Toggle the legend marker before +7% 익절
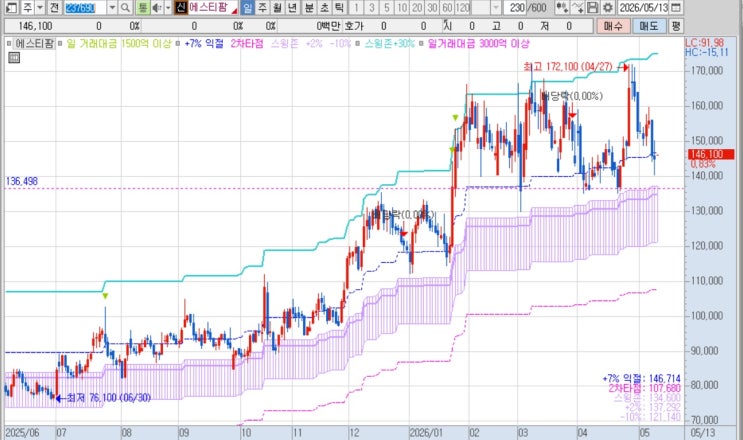743x440 pixels. click(x=178, y=44)
